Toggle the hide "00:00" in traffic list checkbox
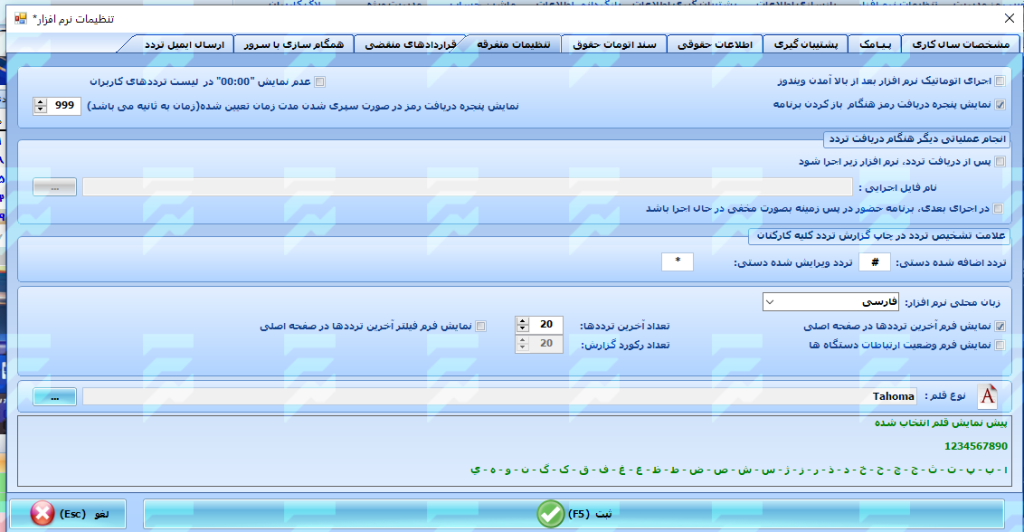Screen dimensions: 1024x532 (320, 82)
